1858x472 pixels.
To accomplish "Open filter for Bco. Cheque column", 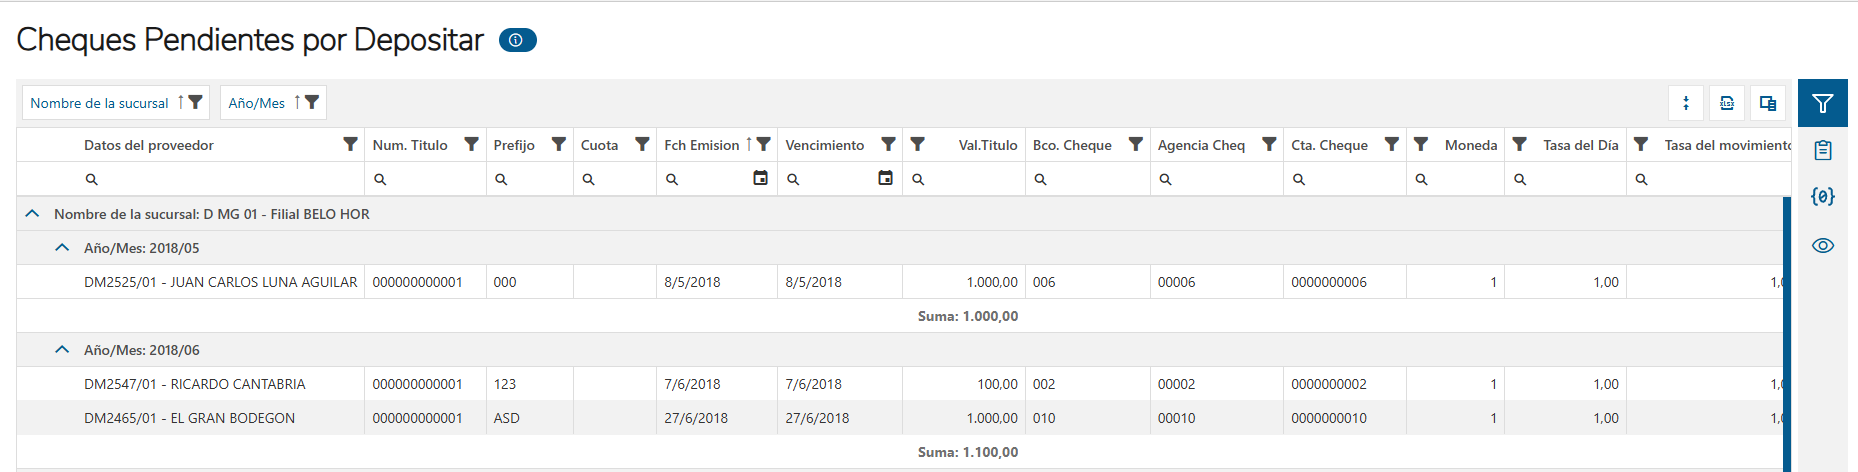I will pos(1135,144).
